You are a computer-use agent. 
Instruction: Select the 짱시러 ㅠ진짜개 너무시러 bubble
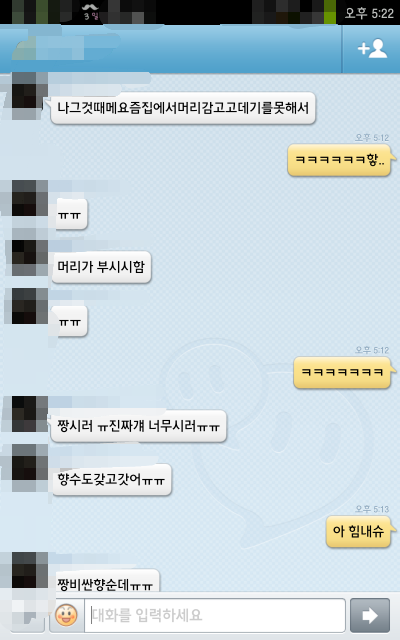coord(138,426)
